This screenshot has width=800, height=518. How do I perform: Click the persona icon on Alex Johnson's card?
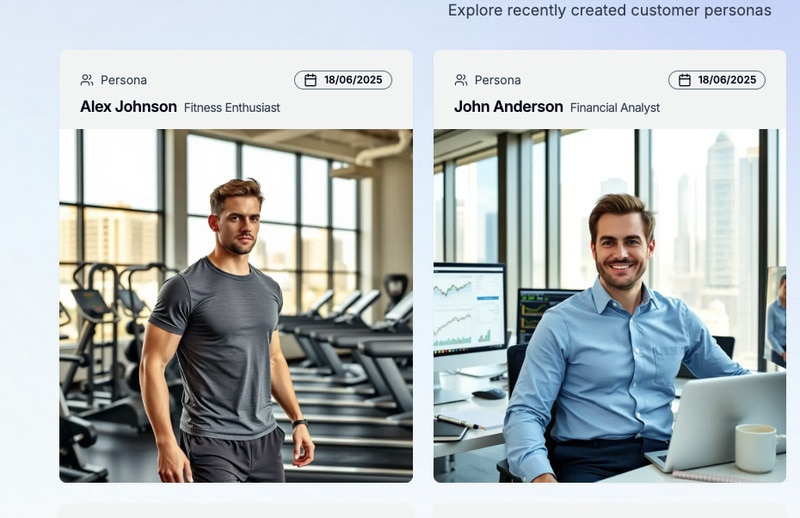click(87, 80)
